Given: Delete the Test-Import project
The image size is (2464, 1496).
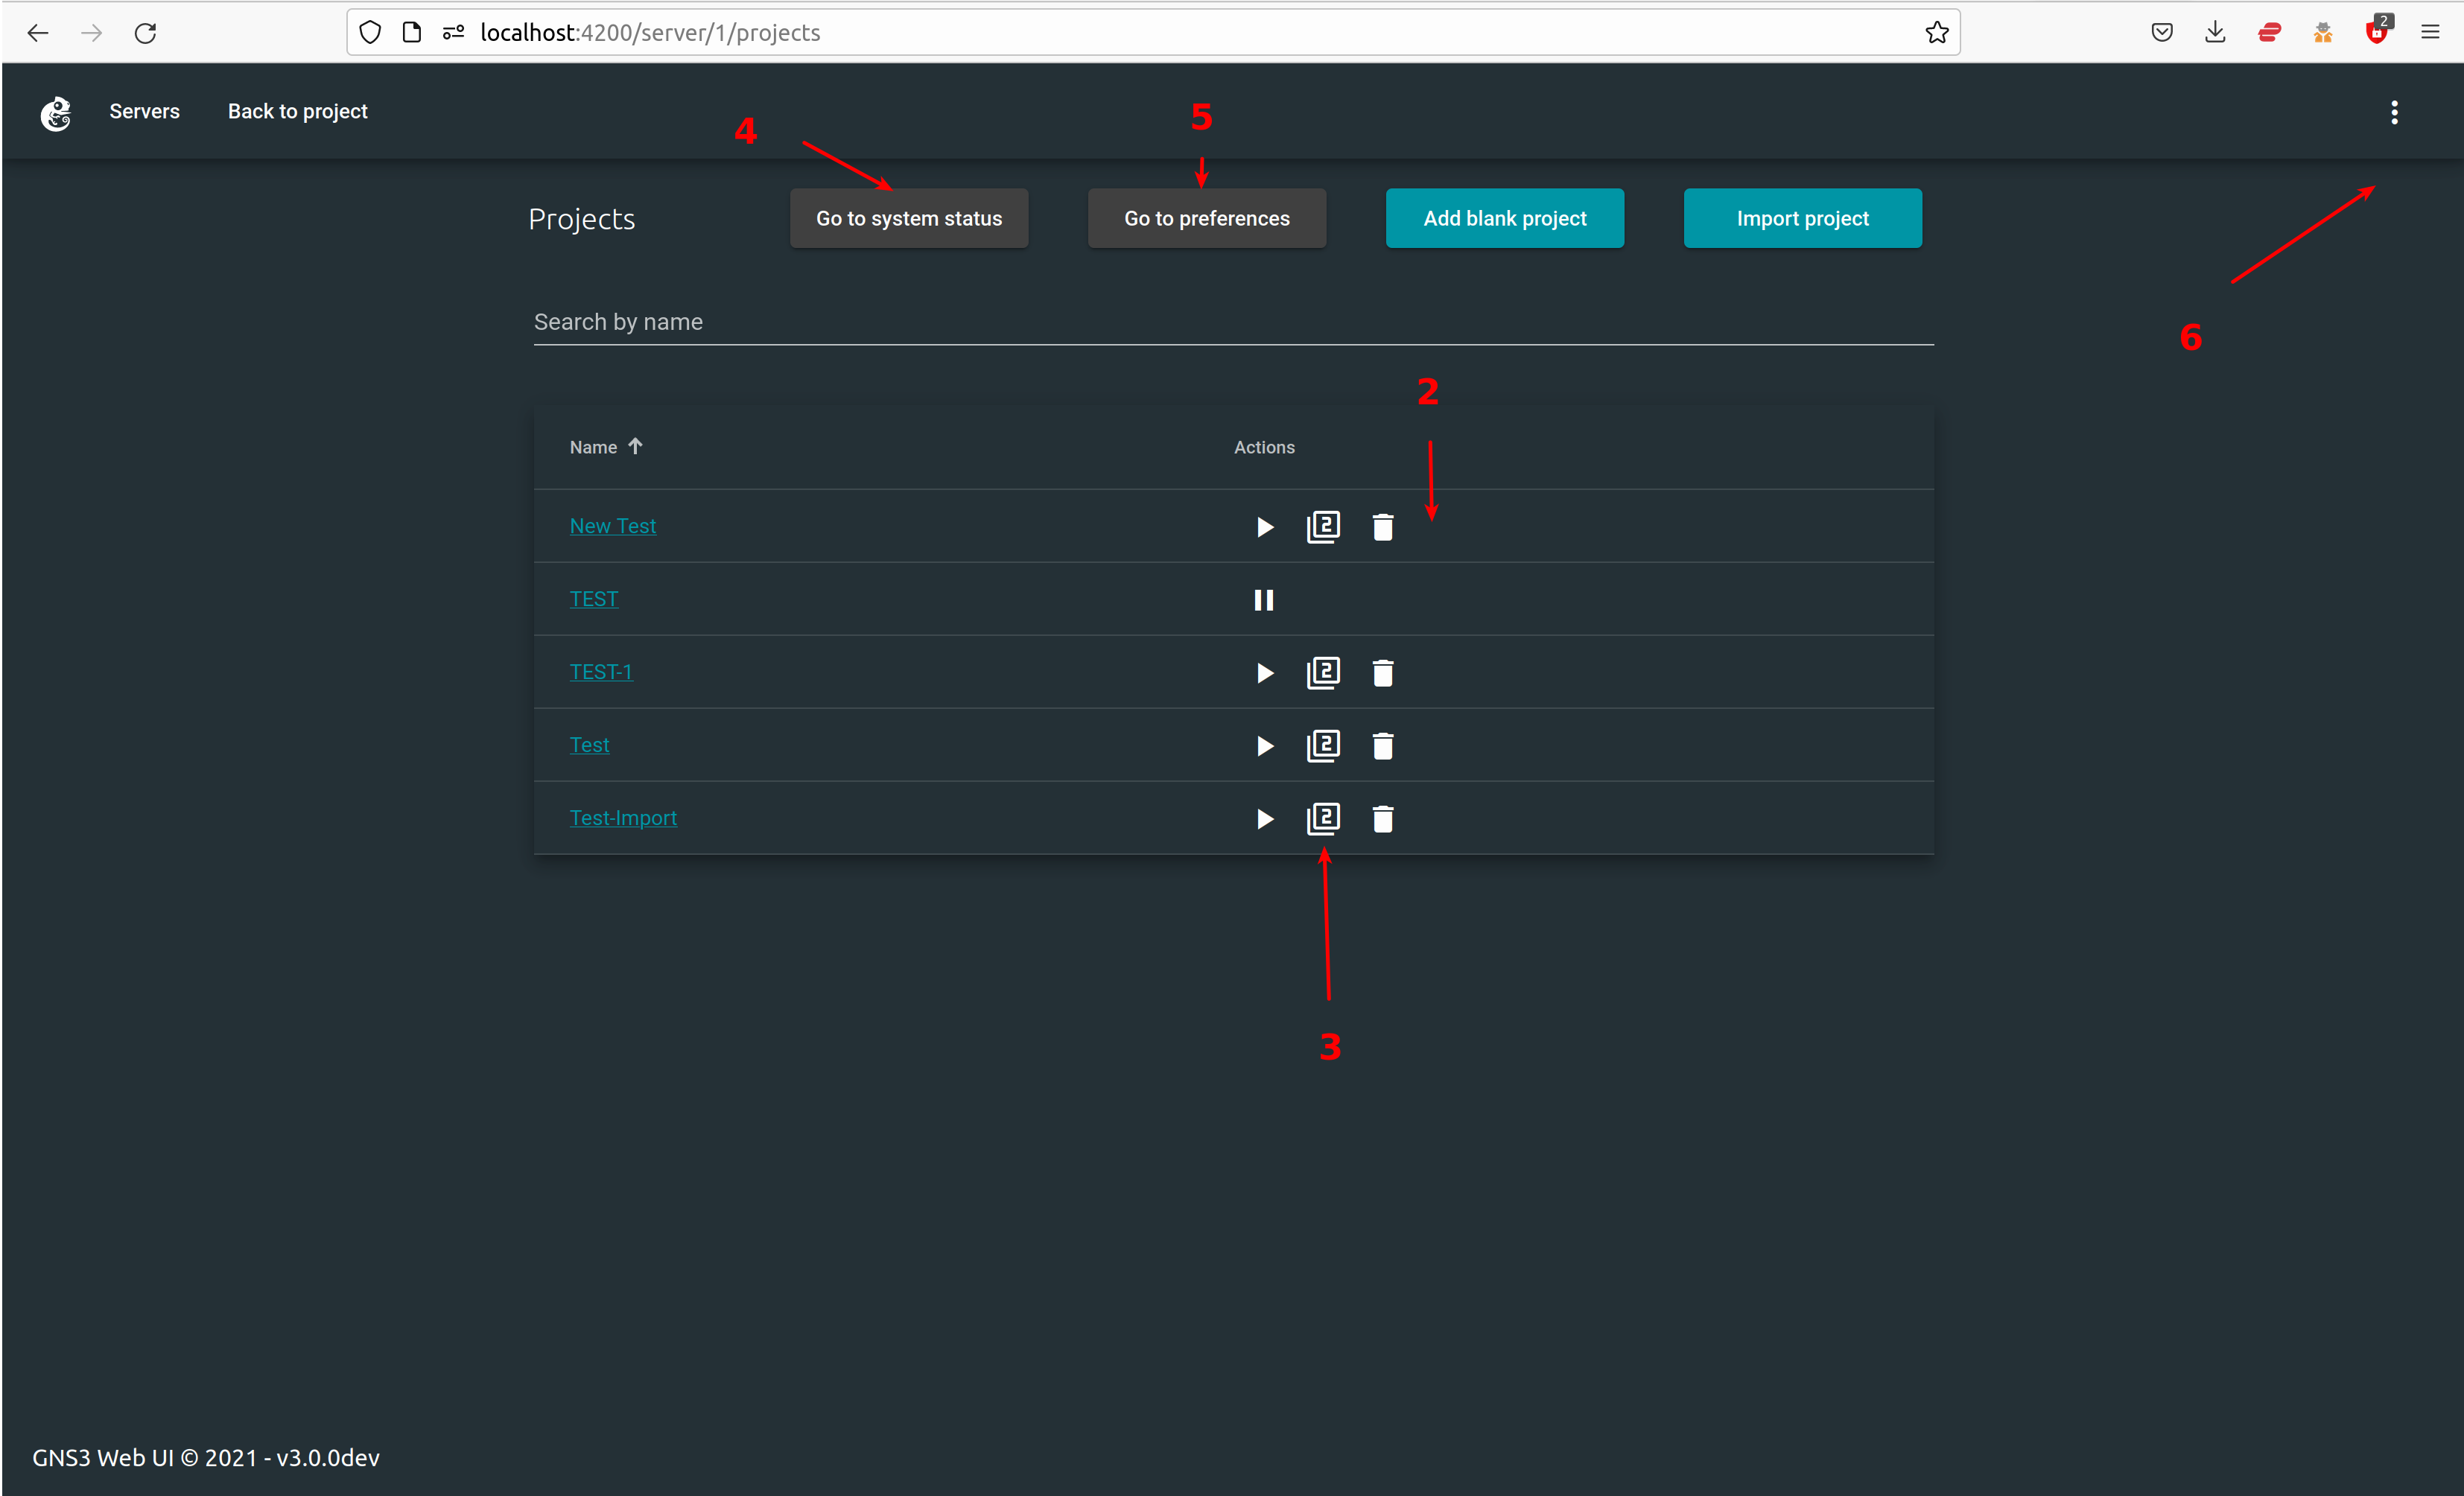Looking at the screenshot, I should point(1383,819).
